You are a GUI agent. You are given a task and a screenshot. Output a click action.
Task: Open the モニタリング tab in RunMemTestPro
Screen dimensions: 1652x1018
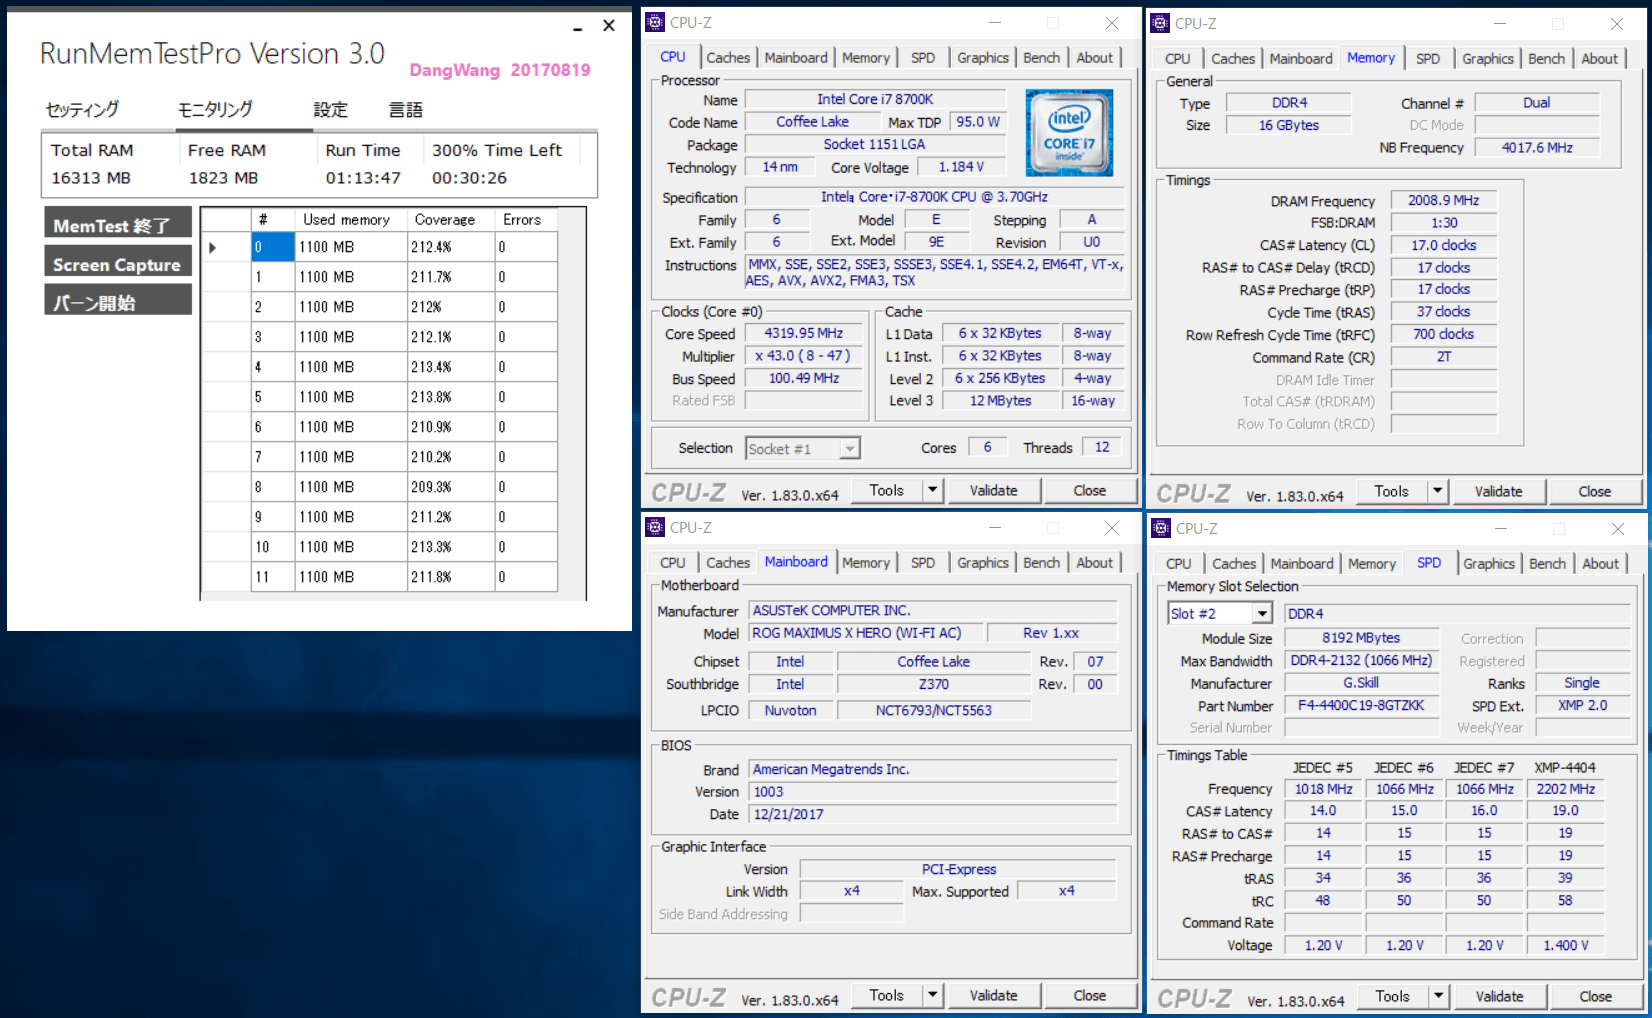click(x=215, y=109)
